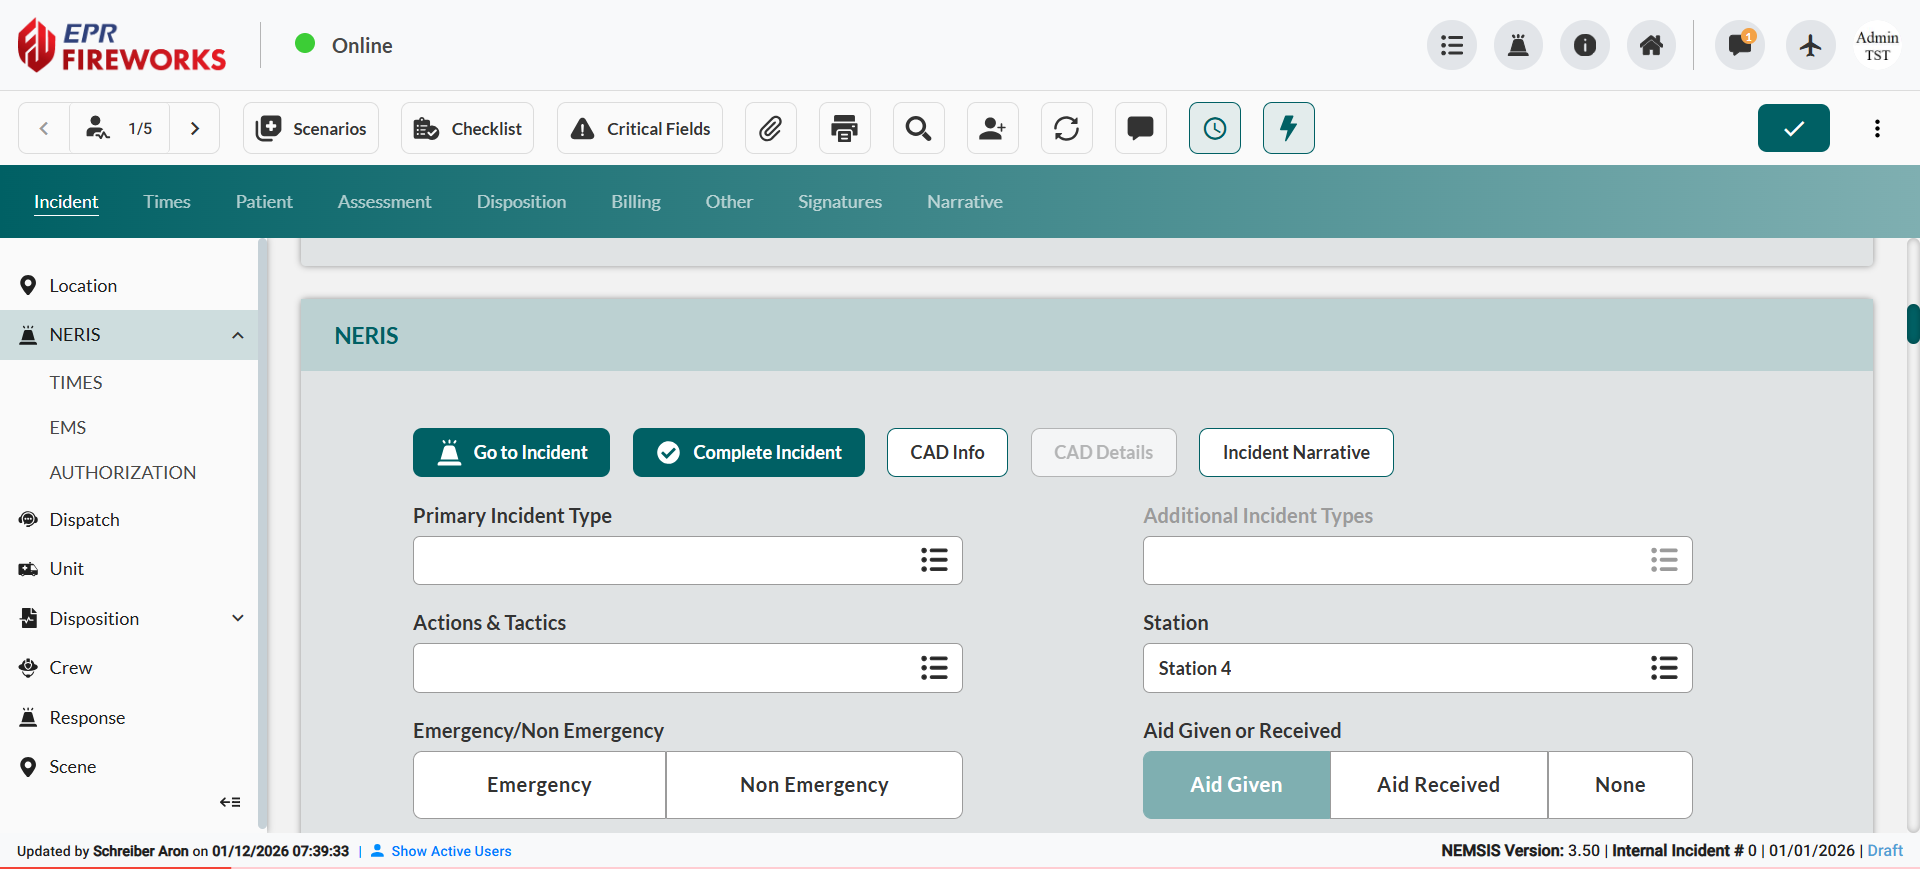The width and height of the screenshot is (1920, 869).
Task: Click the paperclip attachments icon
Action: coord(770,128)
